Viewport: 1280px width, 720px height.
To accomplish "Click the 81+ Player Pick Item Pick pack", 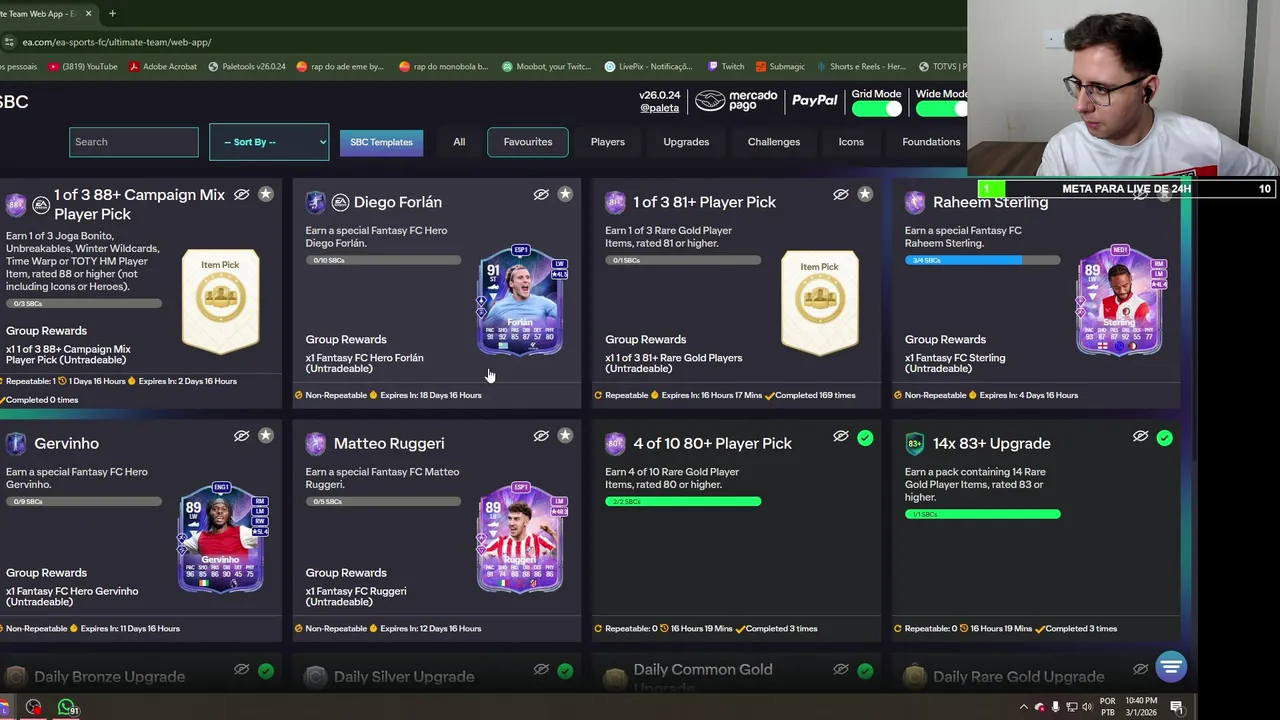I will pyautogui.click(x=820, y=302).
